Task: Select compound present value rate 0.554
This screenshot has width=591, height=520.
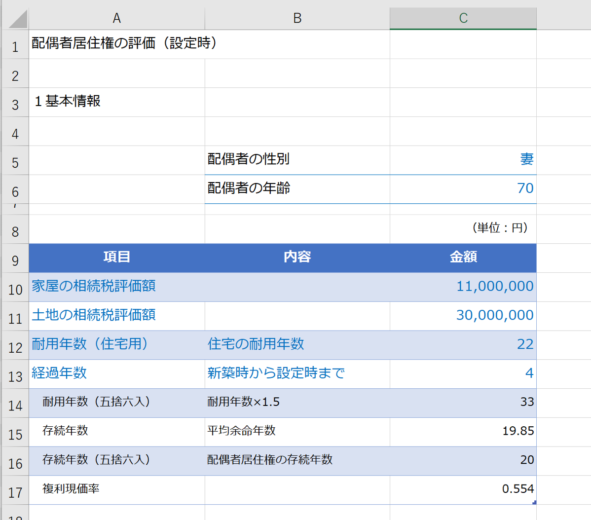Action: [463, 490]
